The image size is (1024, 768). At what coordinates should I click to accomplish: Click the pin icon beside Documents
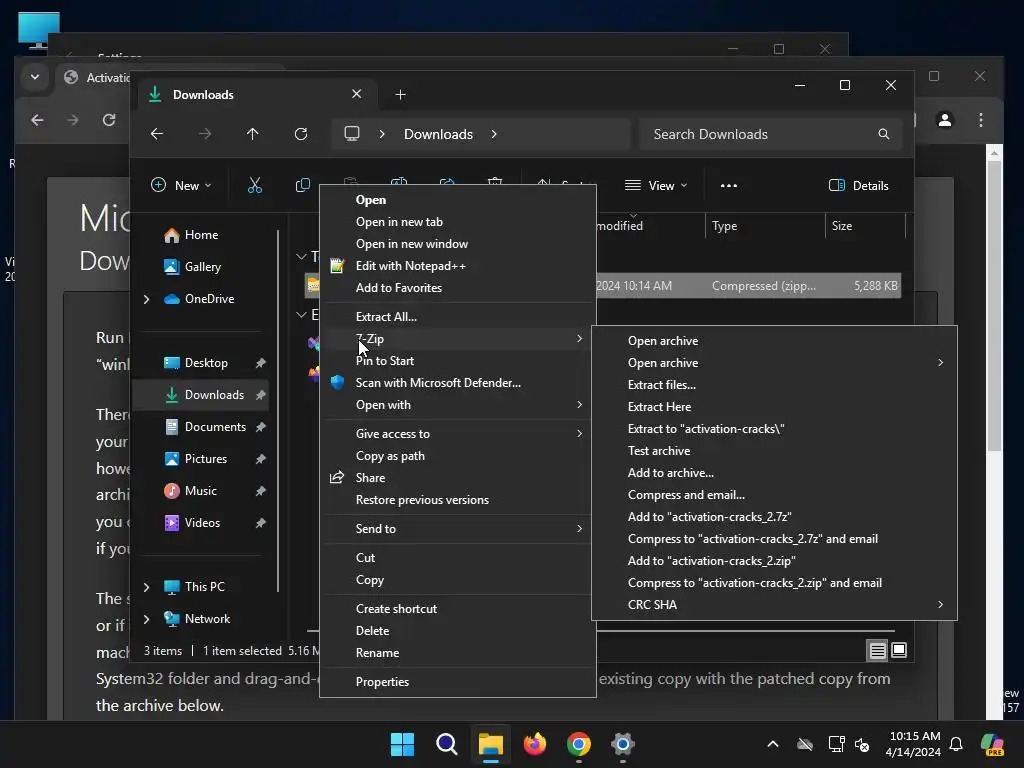click(261, 427)
